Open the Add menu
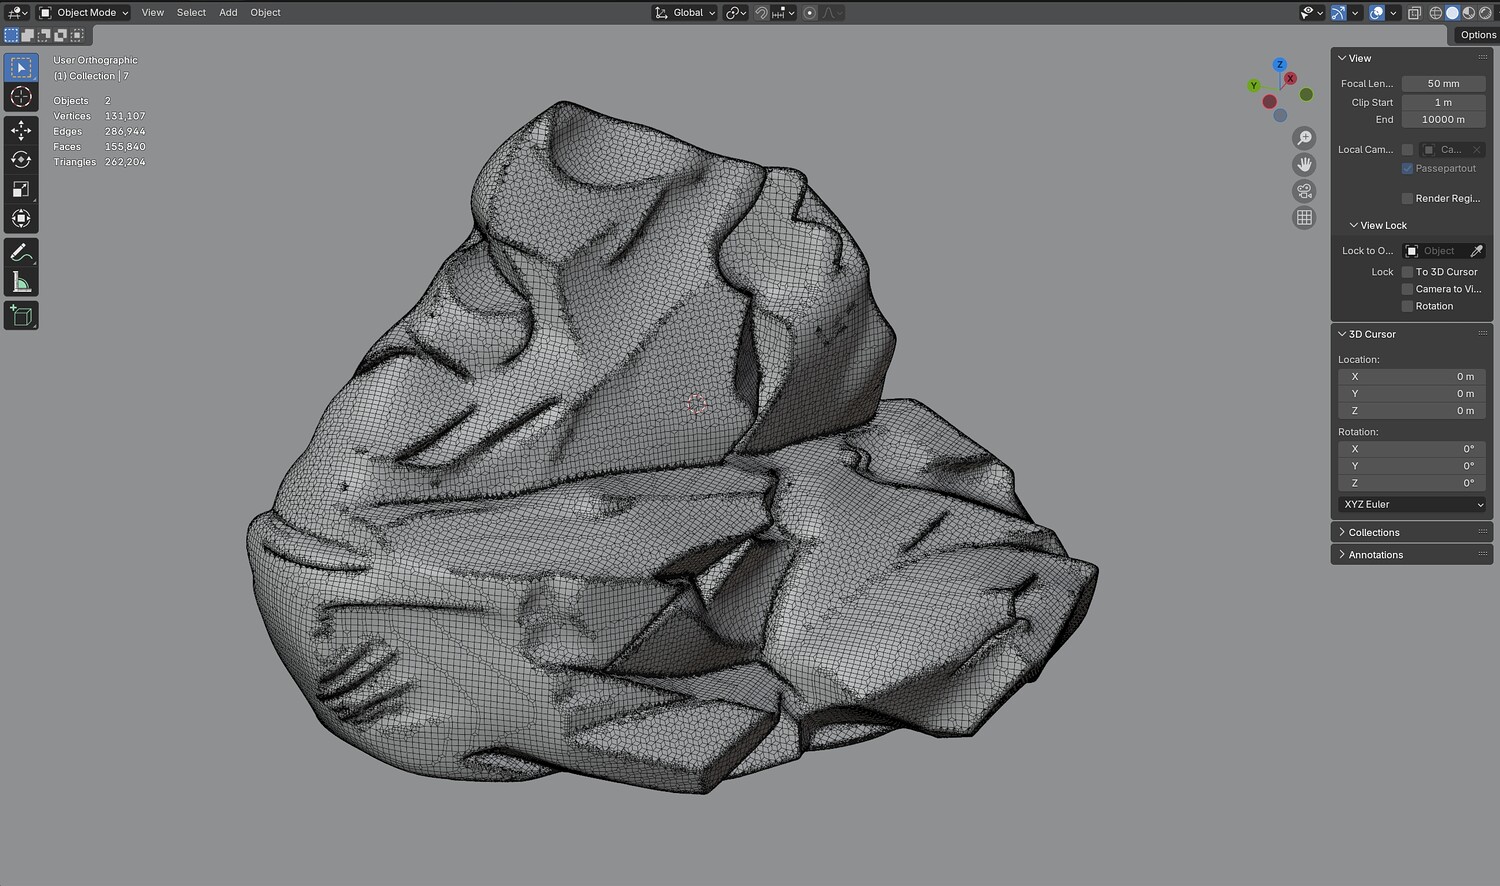This screenshot has height=886, width=1500. click(228, 13)
